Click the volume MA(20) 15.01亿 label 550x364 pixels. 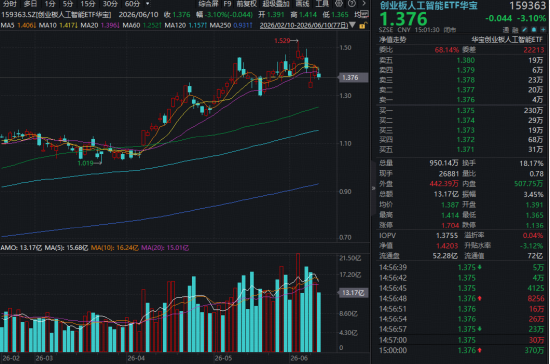click(165, 248)
